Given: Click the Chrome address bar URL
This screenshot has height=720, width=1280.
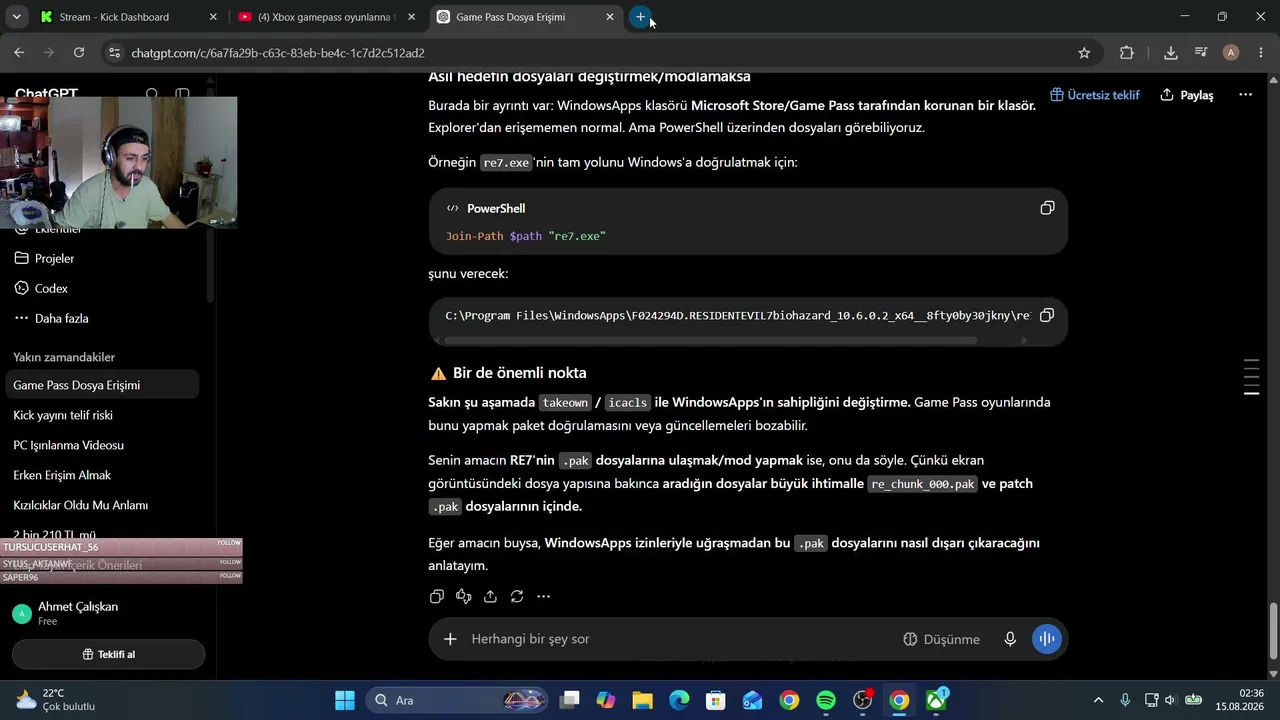Looking at the screenshot, I should (x=278, y=53).
